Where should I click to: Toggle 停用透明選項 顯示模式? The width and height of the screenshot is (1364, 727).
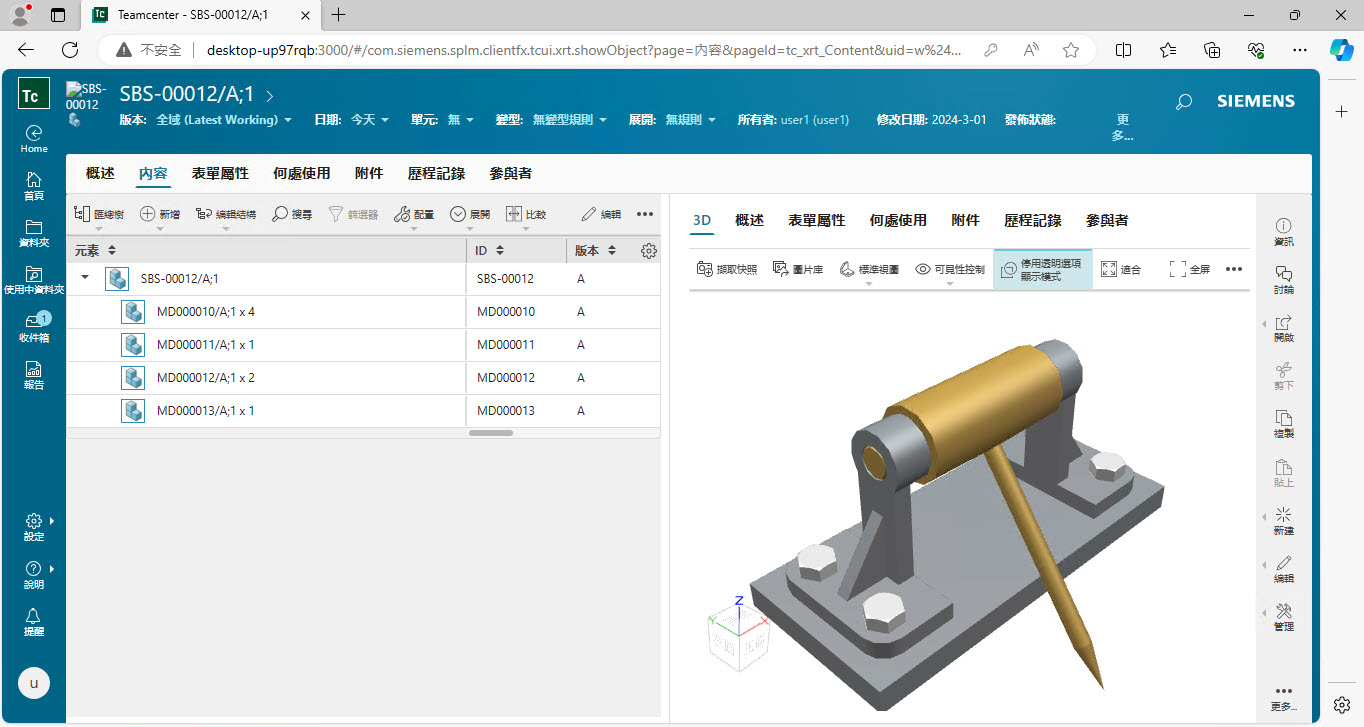(1043, 270)
